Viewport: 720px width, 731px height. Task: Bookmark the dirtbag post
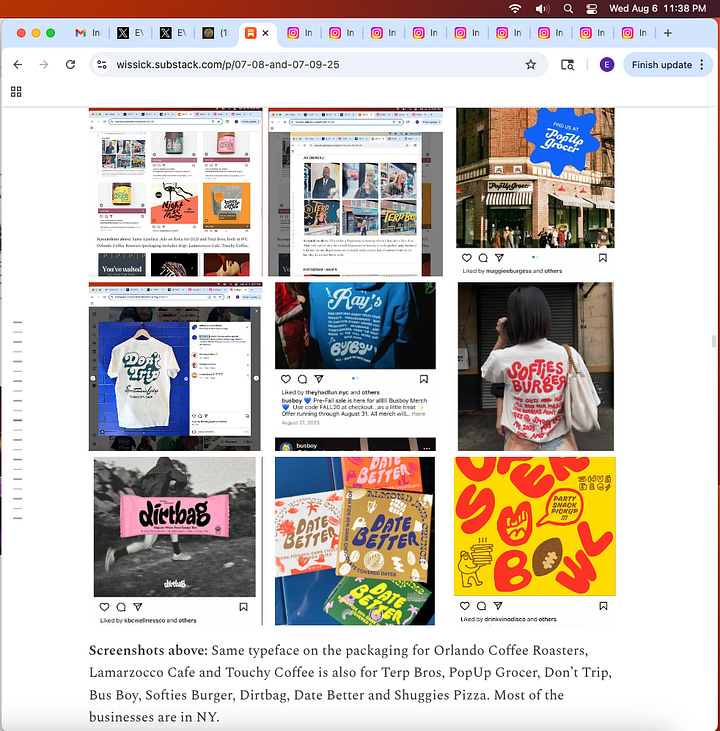click(243, 607)
